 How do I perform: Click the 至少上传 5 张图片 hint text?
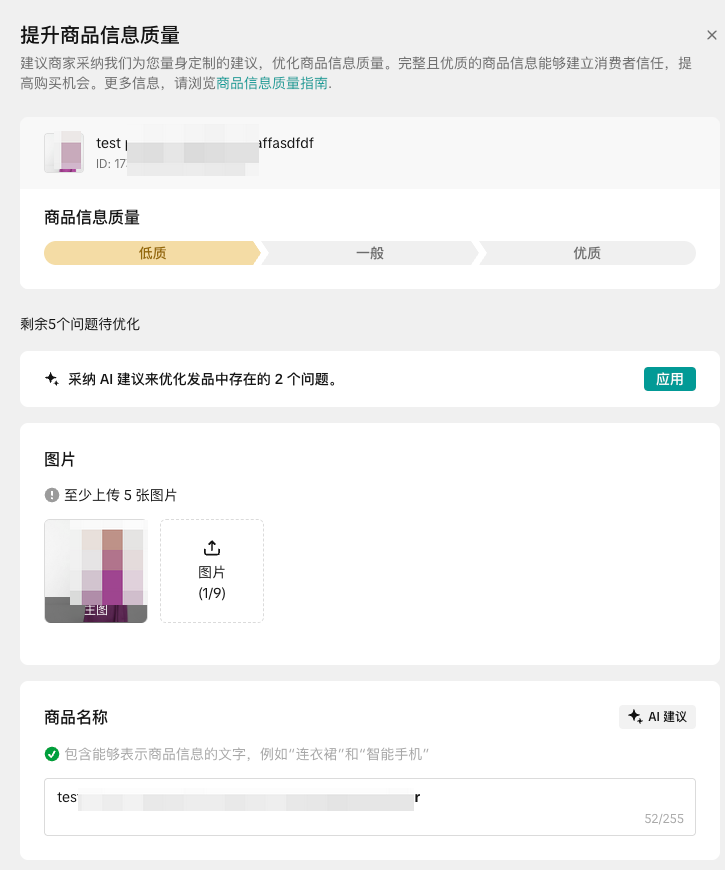point(120,495)
